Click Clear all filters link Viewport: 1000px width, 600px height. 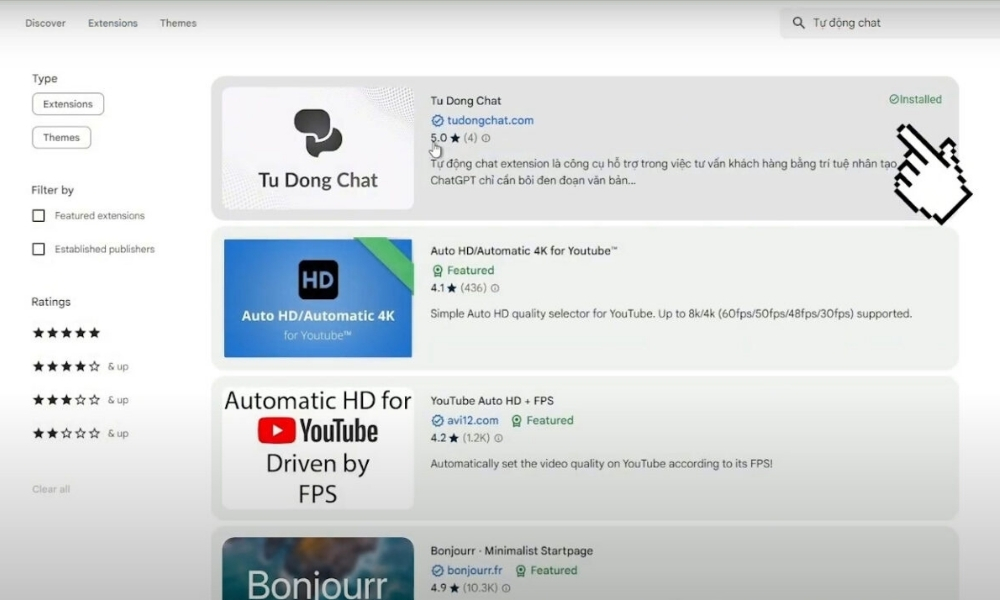51,489
